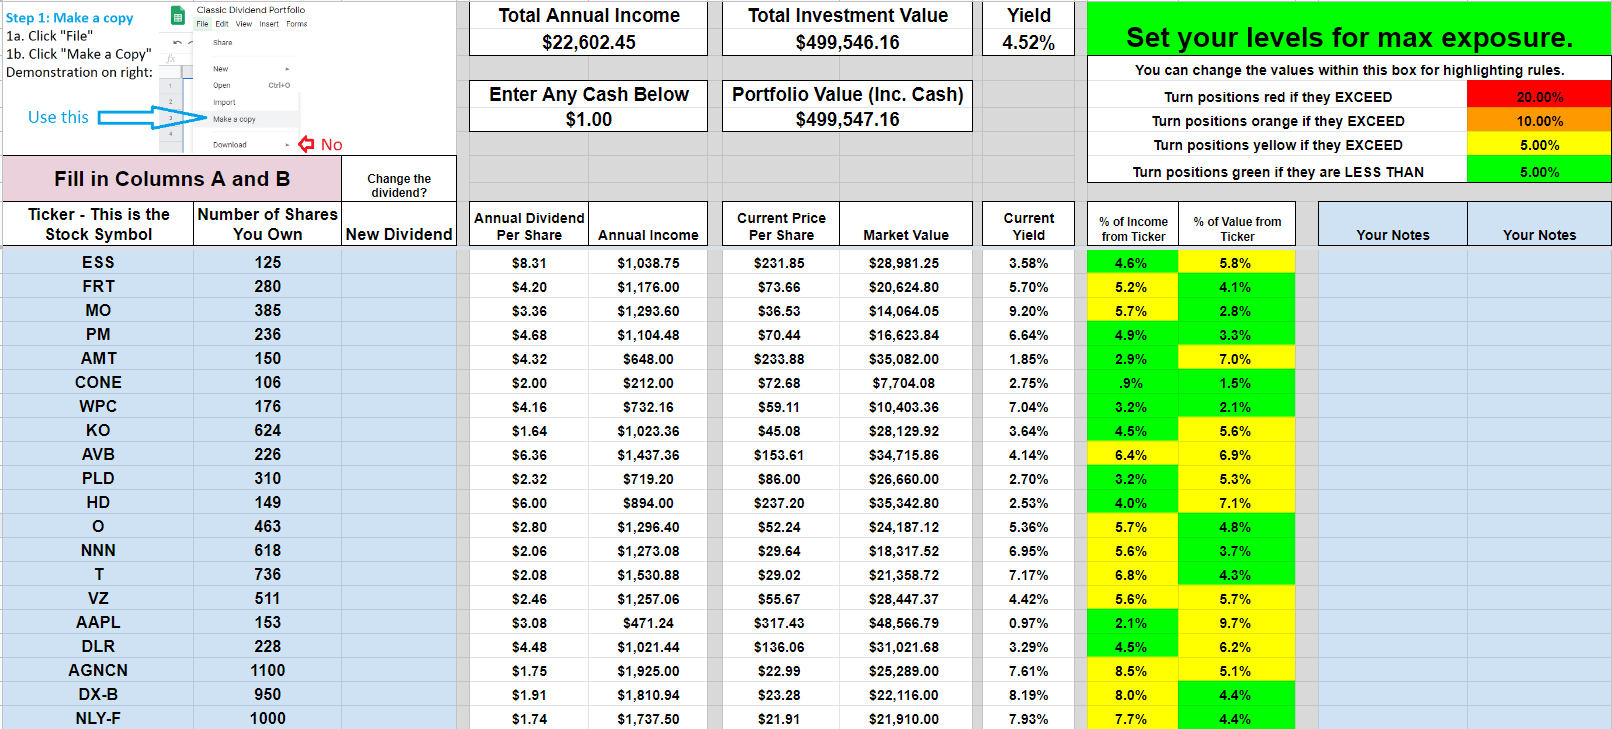Select the 'Turn positions green if they are LESS THAN' label
Image resolution: width=1612 pixels, height=729 pixels.
coord(1278,172)
